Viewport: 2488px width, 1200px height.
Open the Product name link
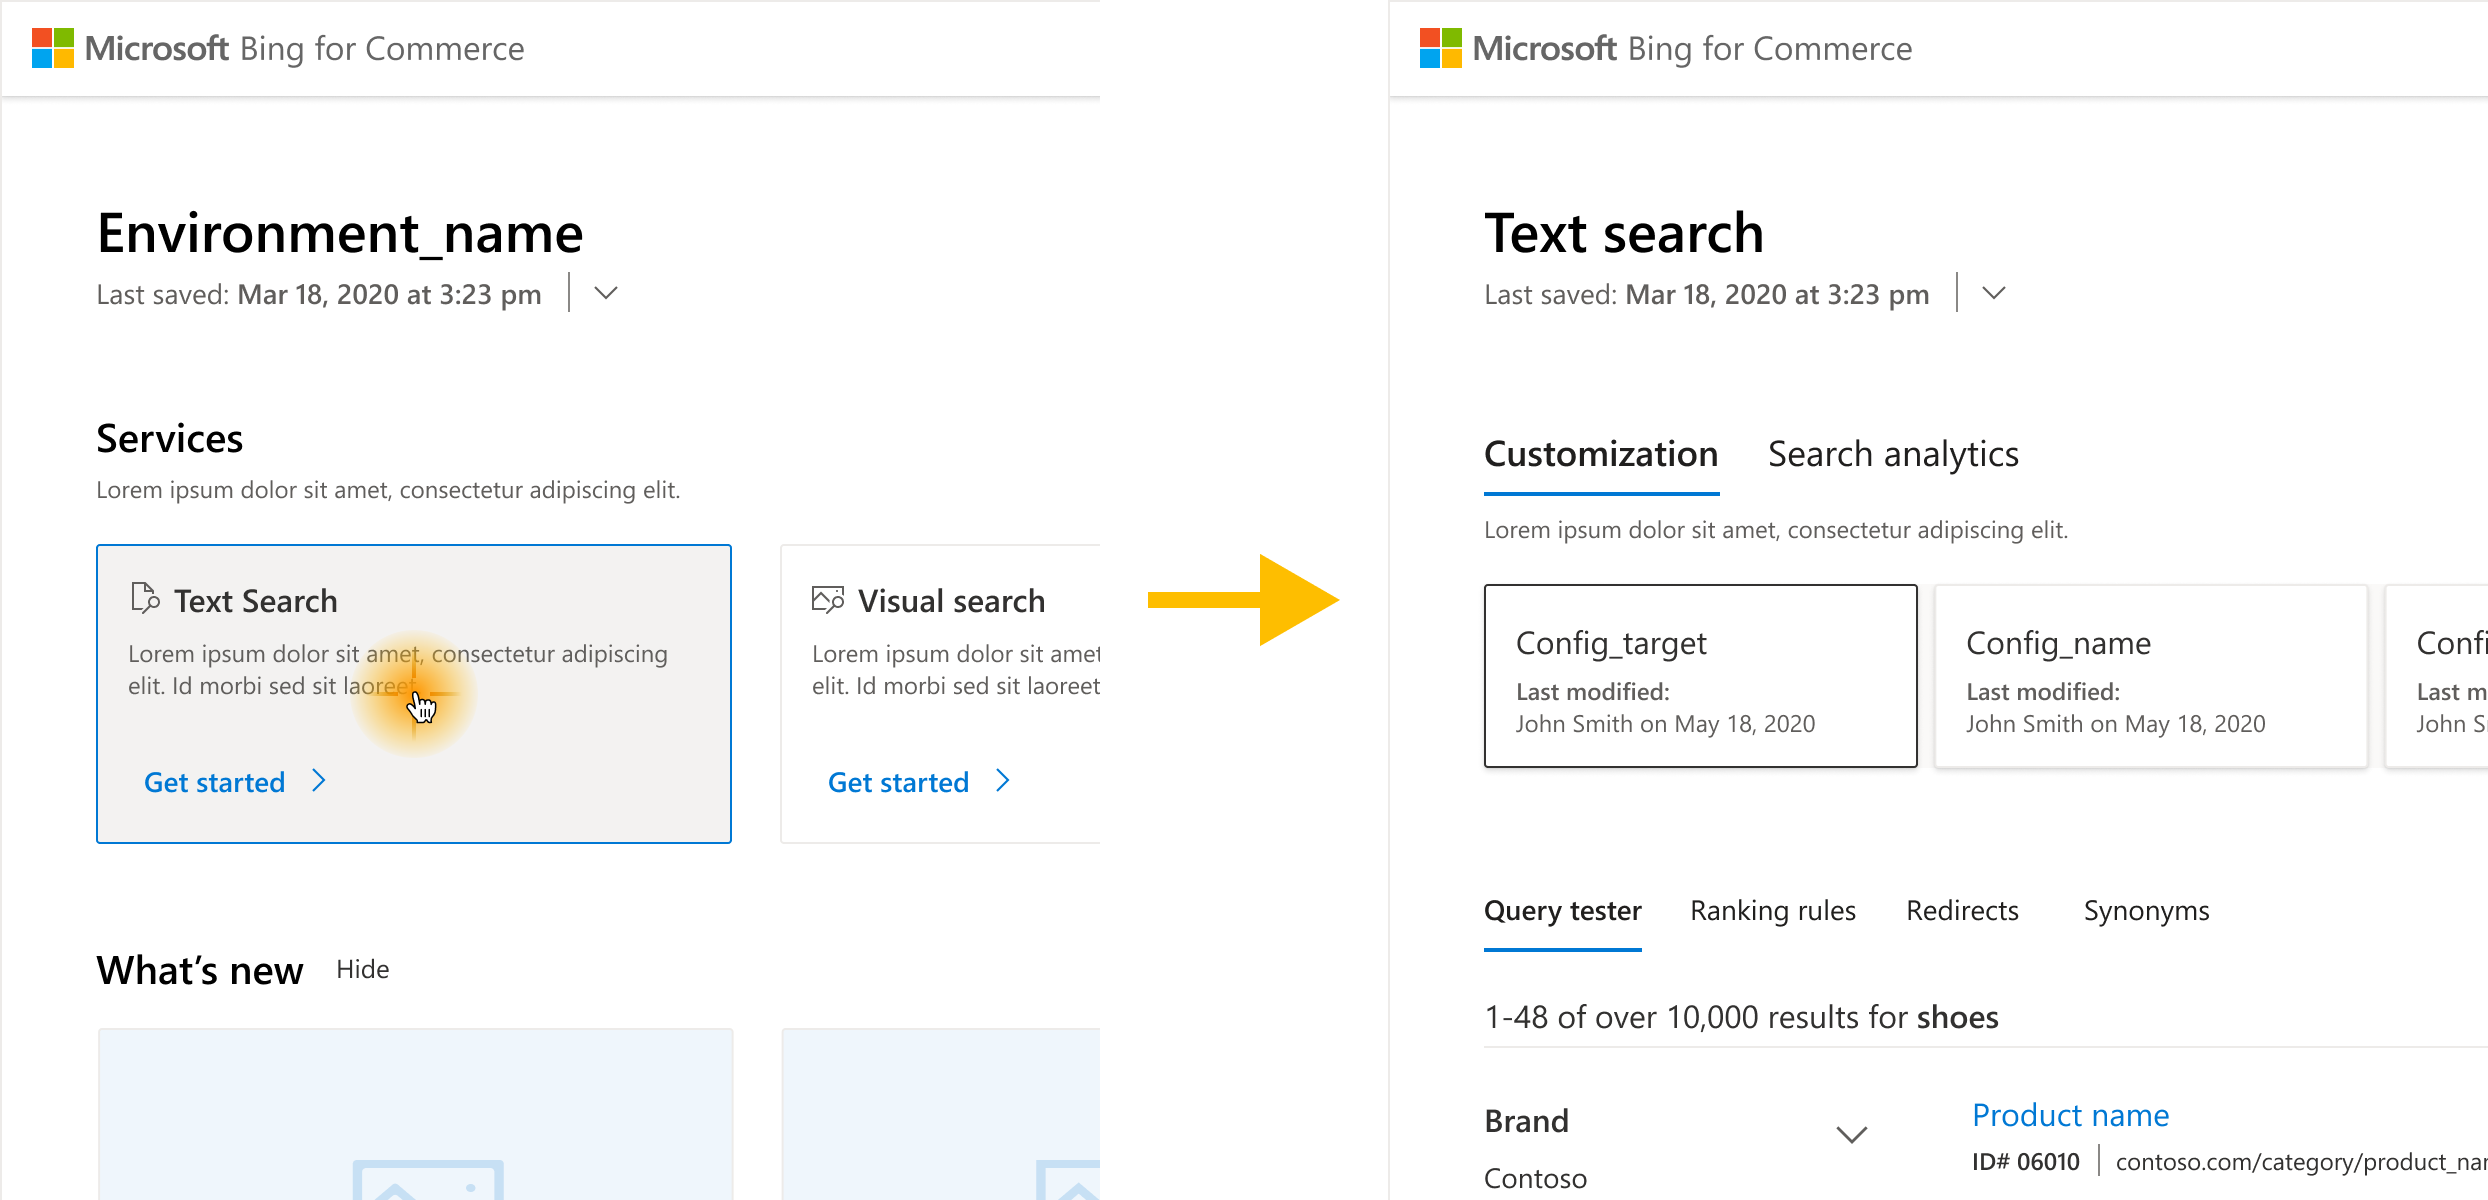coord(2070,1115)
